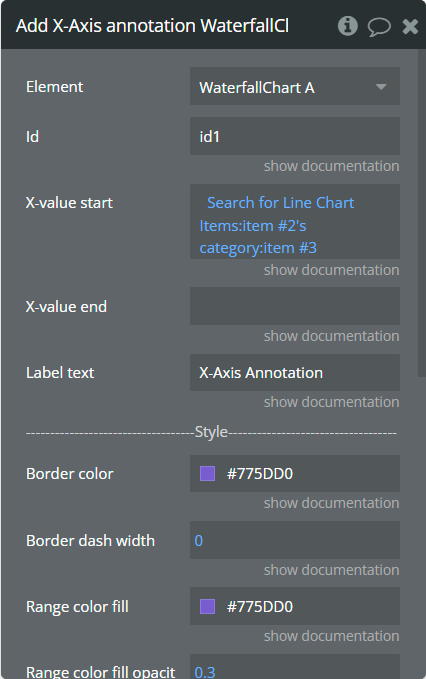Select the empty X-value end field
The width and height of the screenshot is (426, 679).
tap(294, 306)
